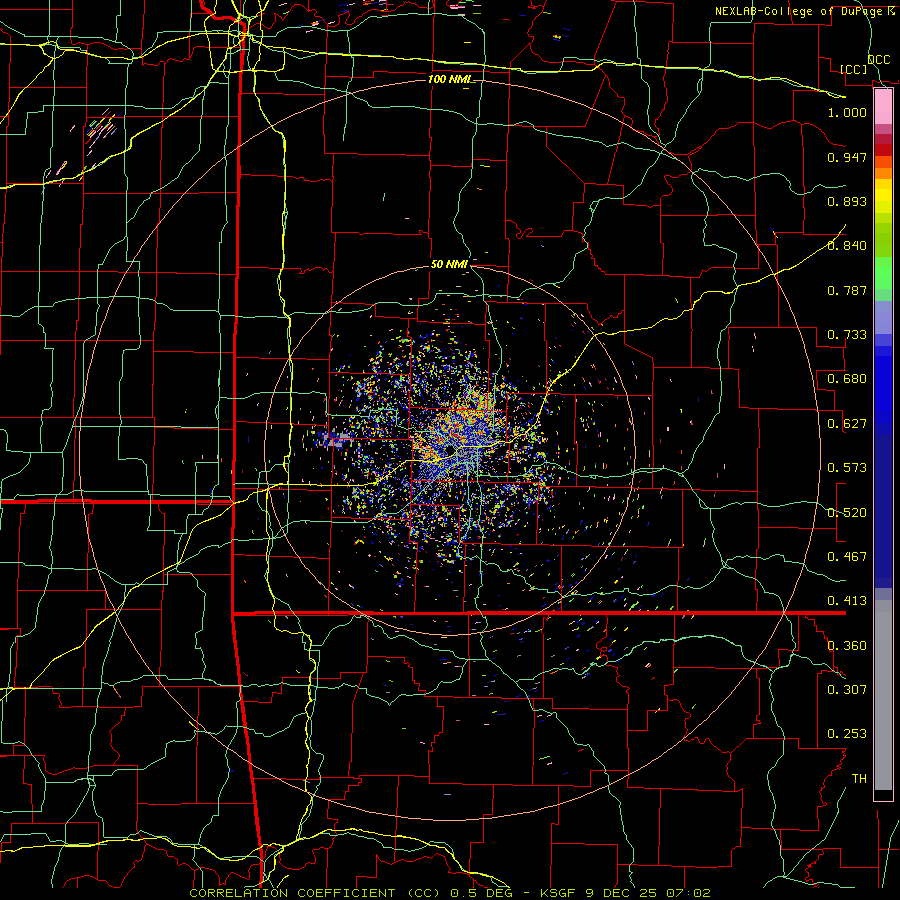
Task: Click the TH label near legend bottom
Action: [x=859, y=779]
